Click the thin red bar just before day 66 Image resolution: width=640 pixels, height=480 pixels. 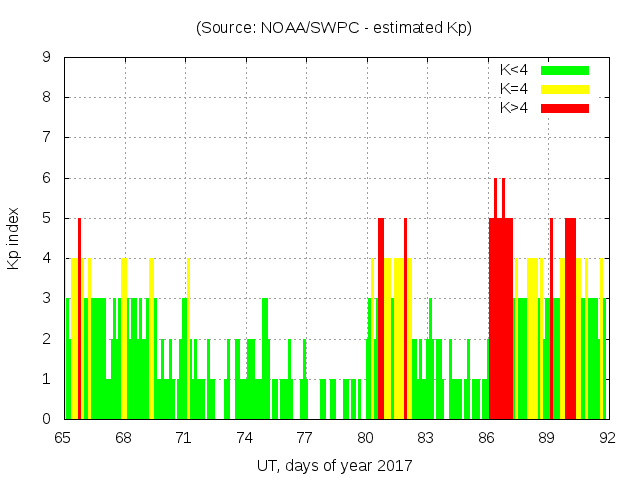pyautogui.click(x=80, y=320)
